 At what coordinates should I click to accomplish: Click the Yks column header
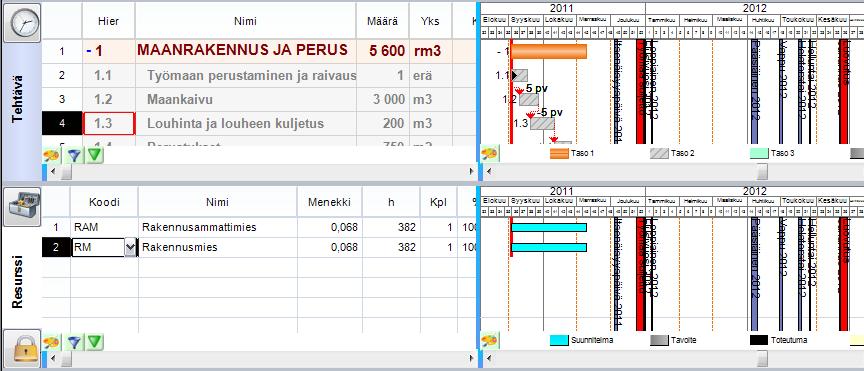(430, 21)
